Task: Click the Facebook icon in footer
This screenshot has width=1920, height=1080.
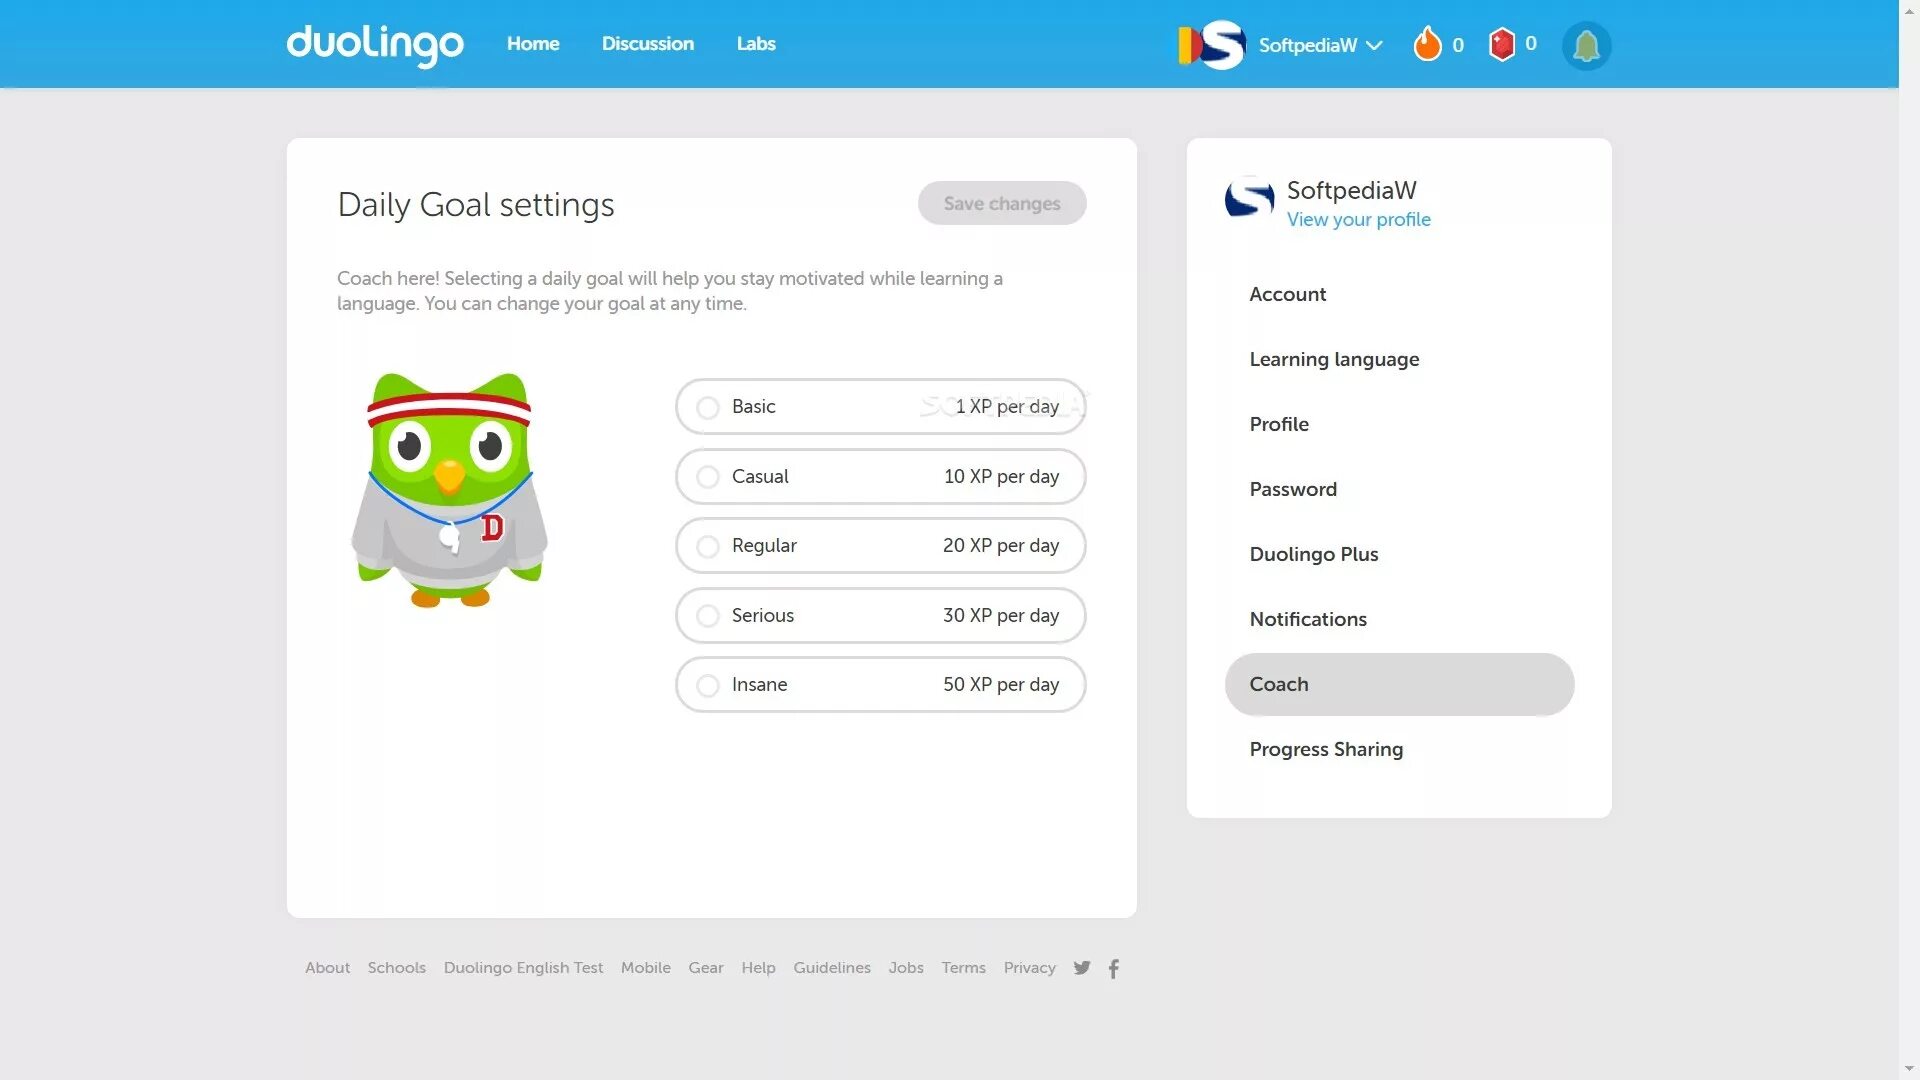Action: pos(1113,968)
